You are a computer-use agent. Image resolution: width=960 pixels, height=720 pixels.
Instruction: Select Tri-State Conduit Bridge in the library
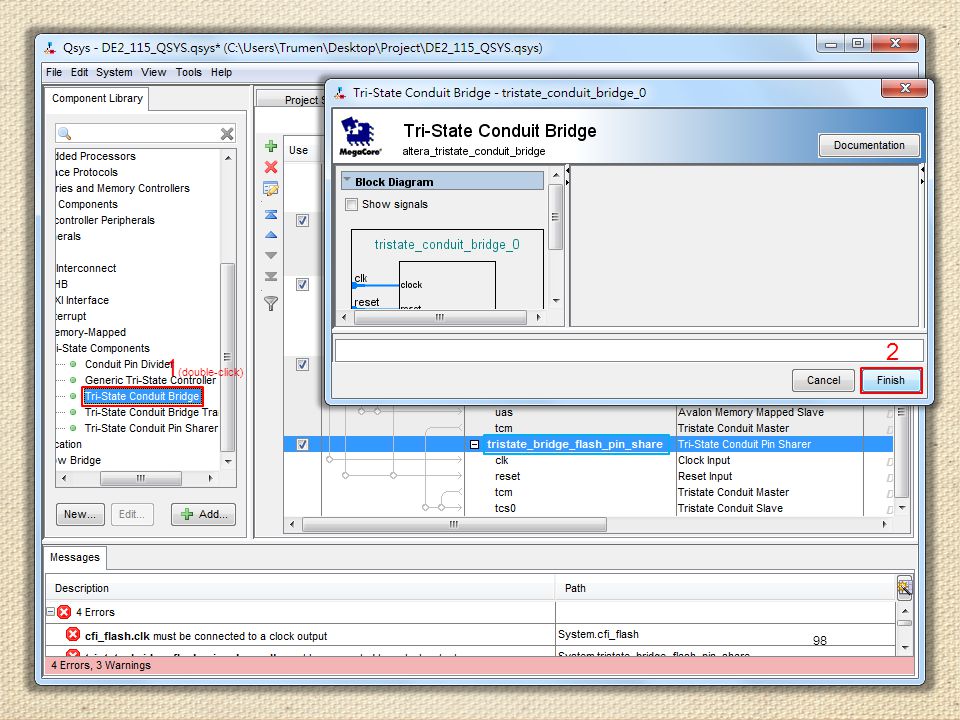tap(142, 396)
